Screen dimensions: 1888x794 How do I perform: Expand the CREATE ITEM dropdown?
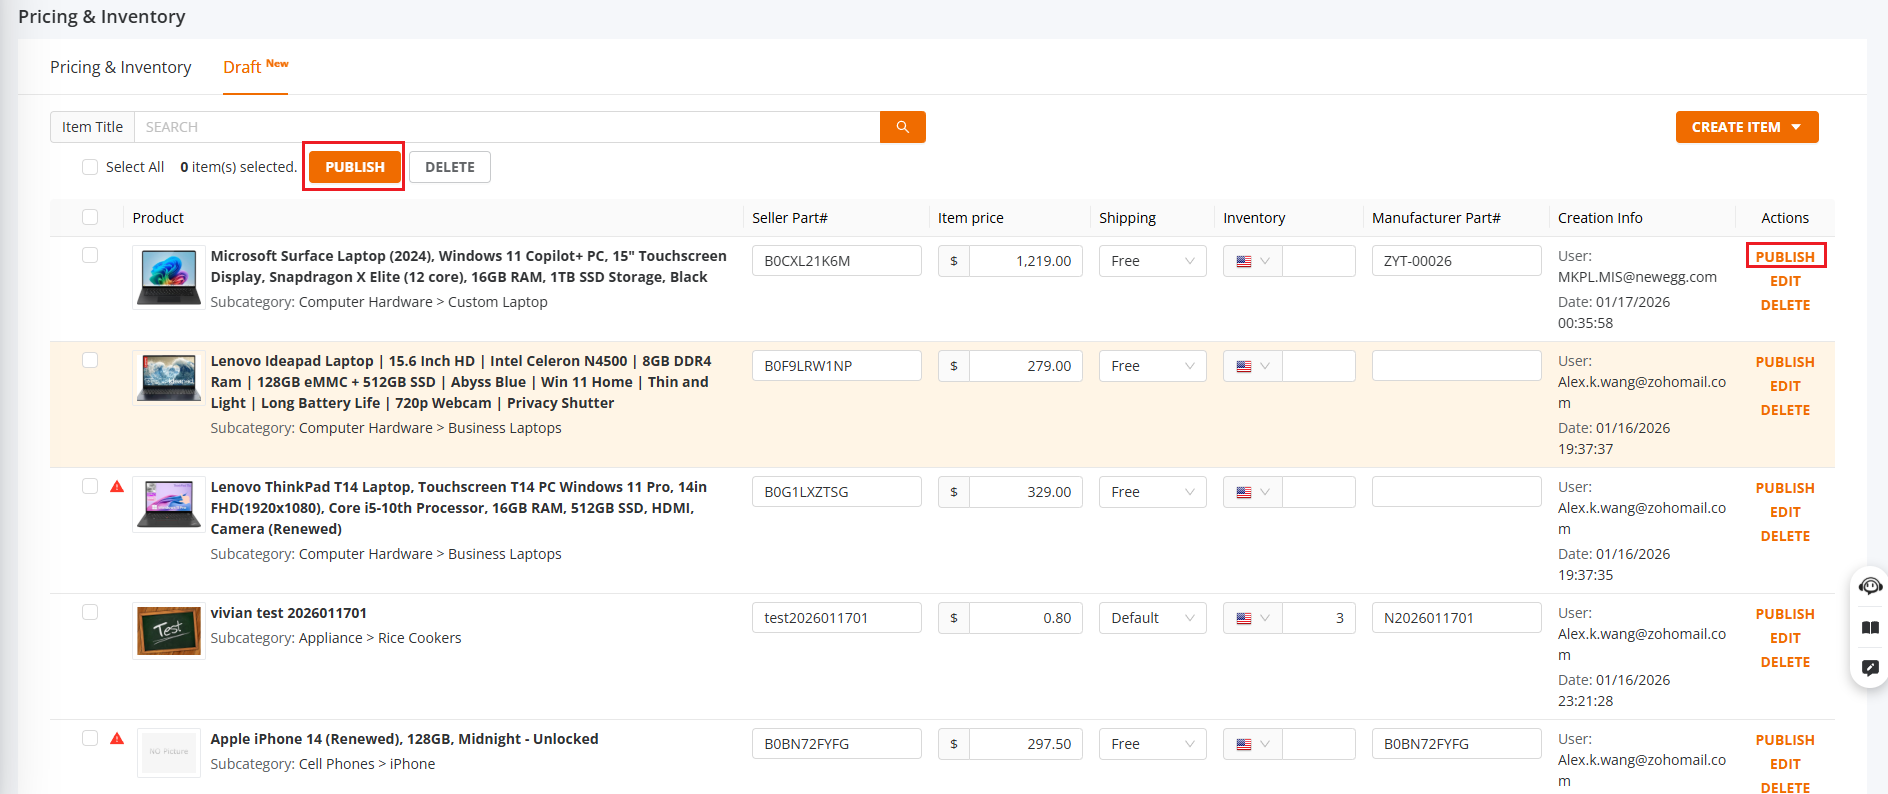(x=1746, y=127)
